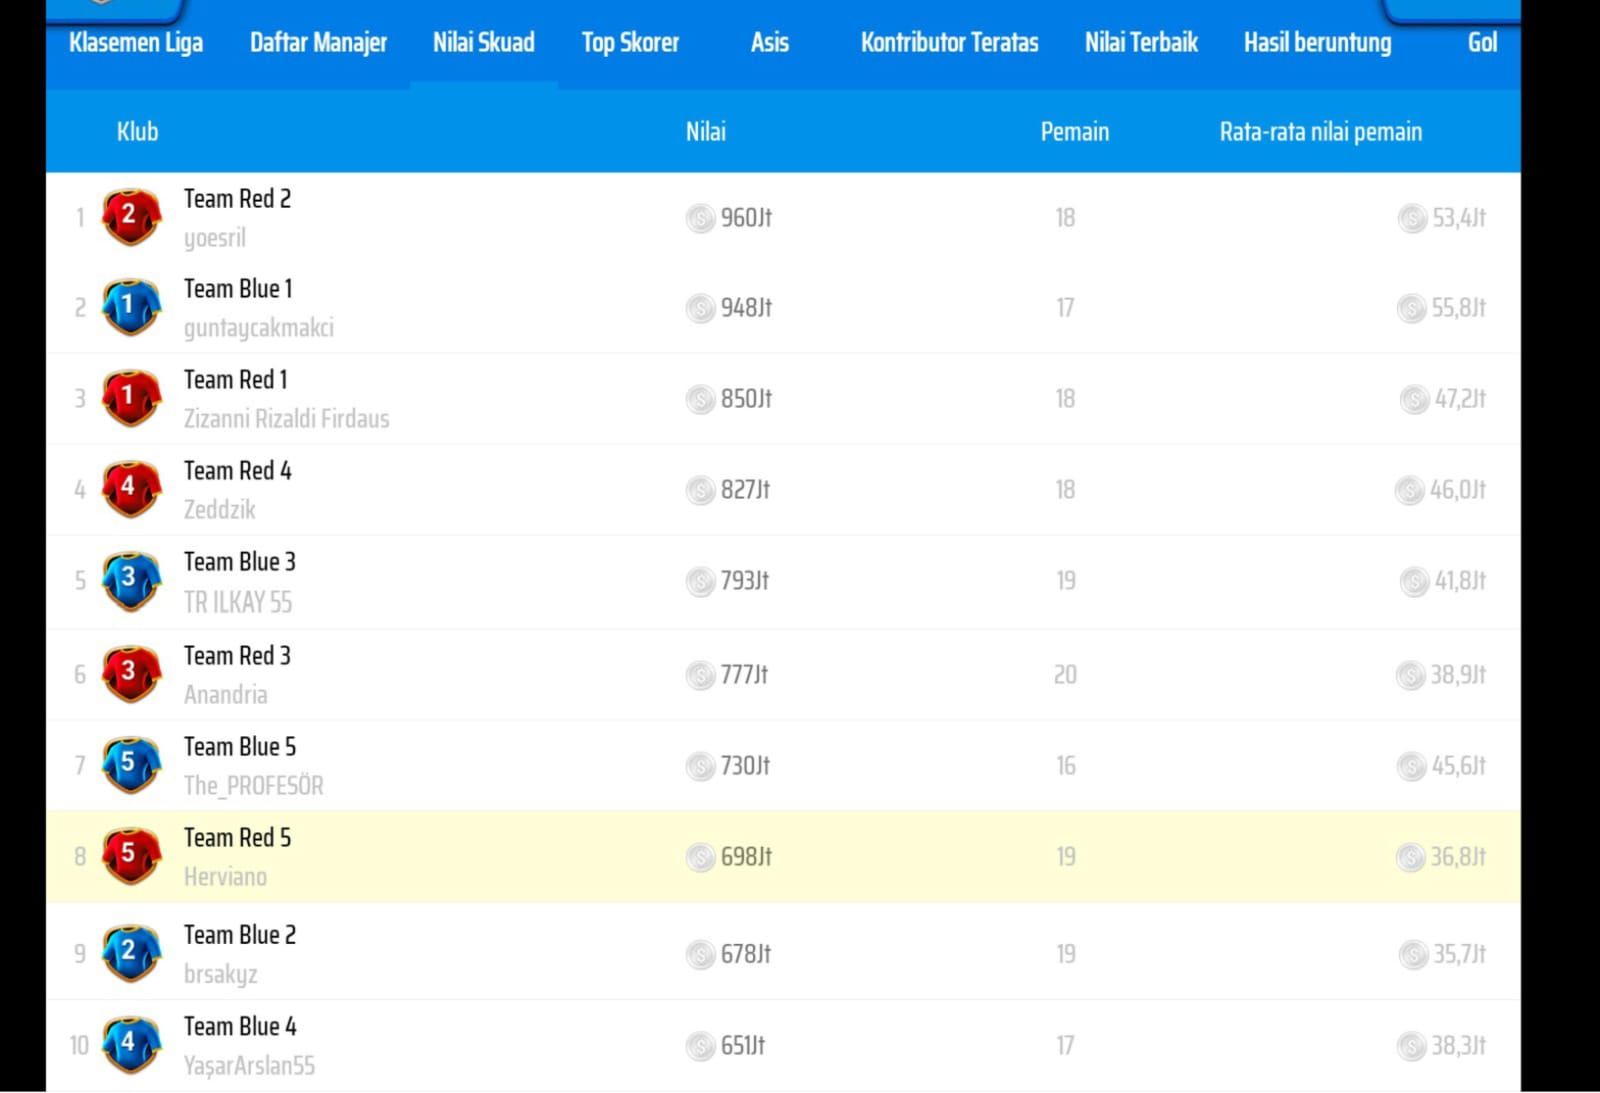The height and width of the screenshot is (1093, 1600).
Task: Click the Team Red 1 jersey badge
Action: (x=131, y=398)
